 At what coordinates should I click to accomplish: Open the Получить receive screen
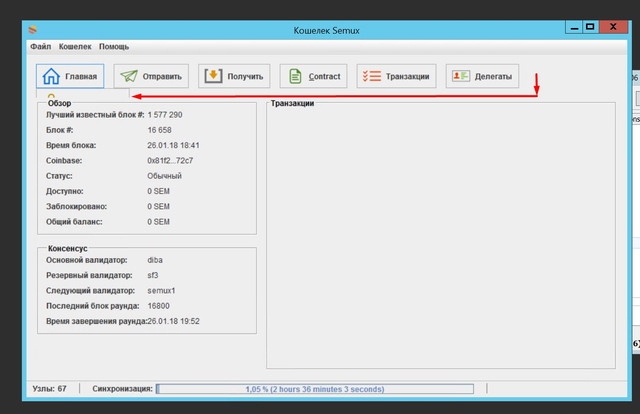pyautogui.click(x=234, y=76)
